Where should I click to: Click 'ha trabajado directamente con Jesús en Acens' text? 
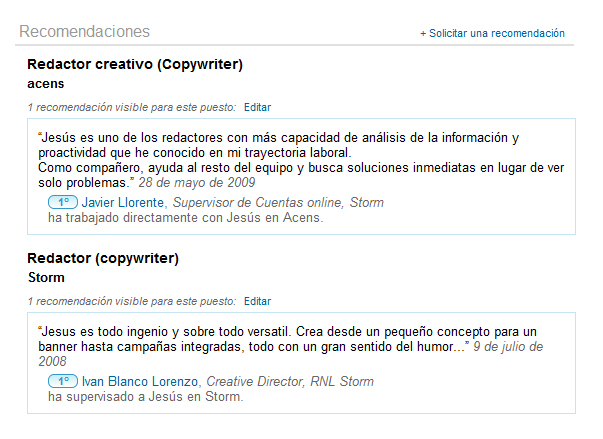(x=185, y=217)
